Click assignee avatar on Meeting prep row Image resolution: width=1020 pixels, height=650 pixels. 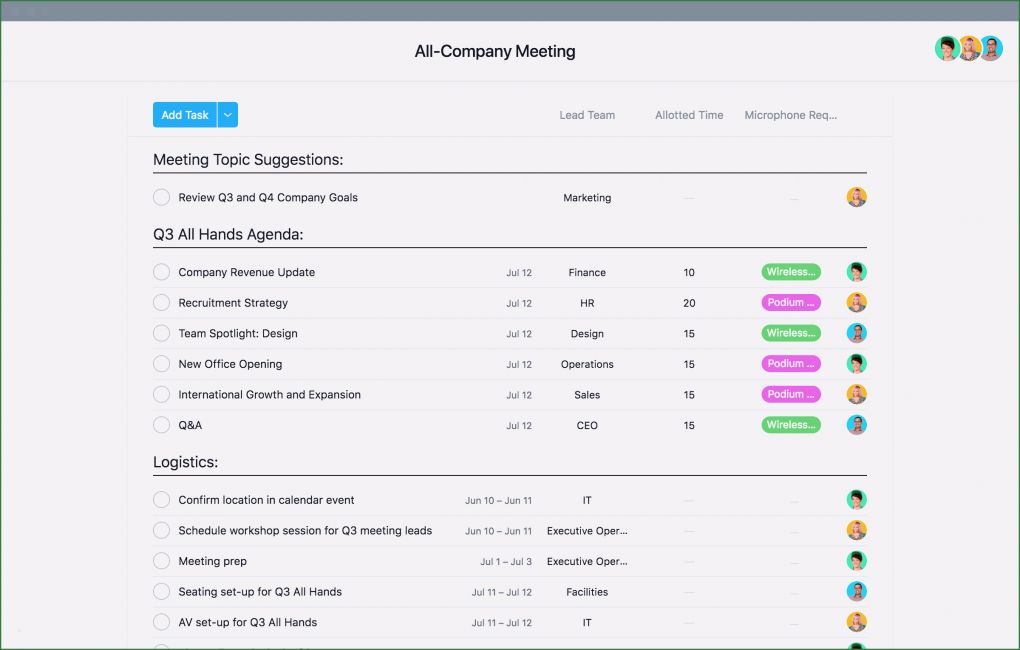[856, 561]
